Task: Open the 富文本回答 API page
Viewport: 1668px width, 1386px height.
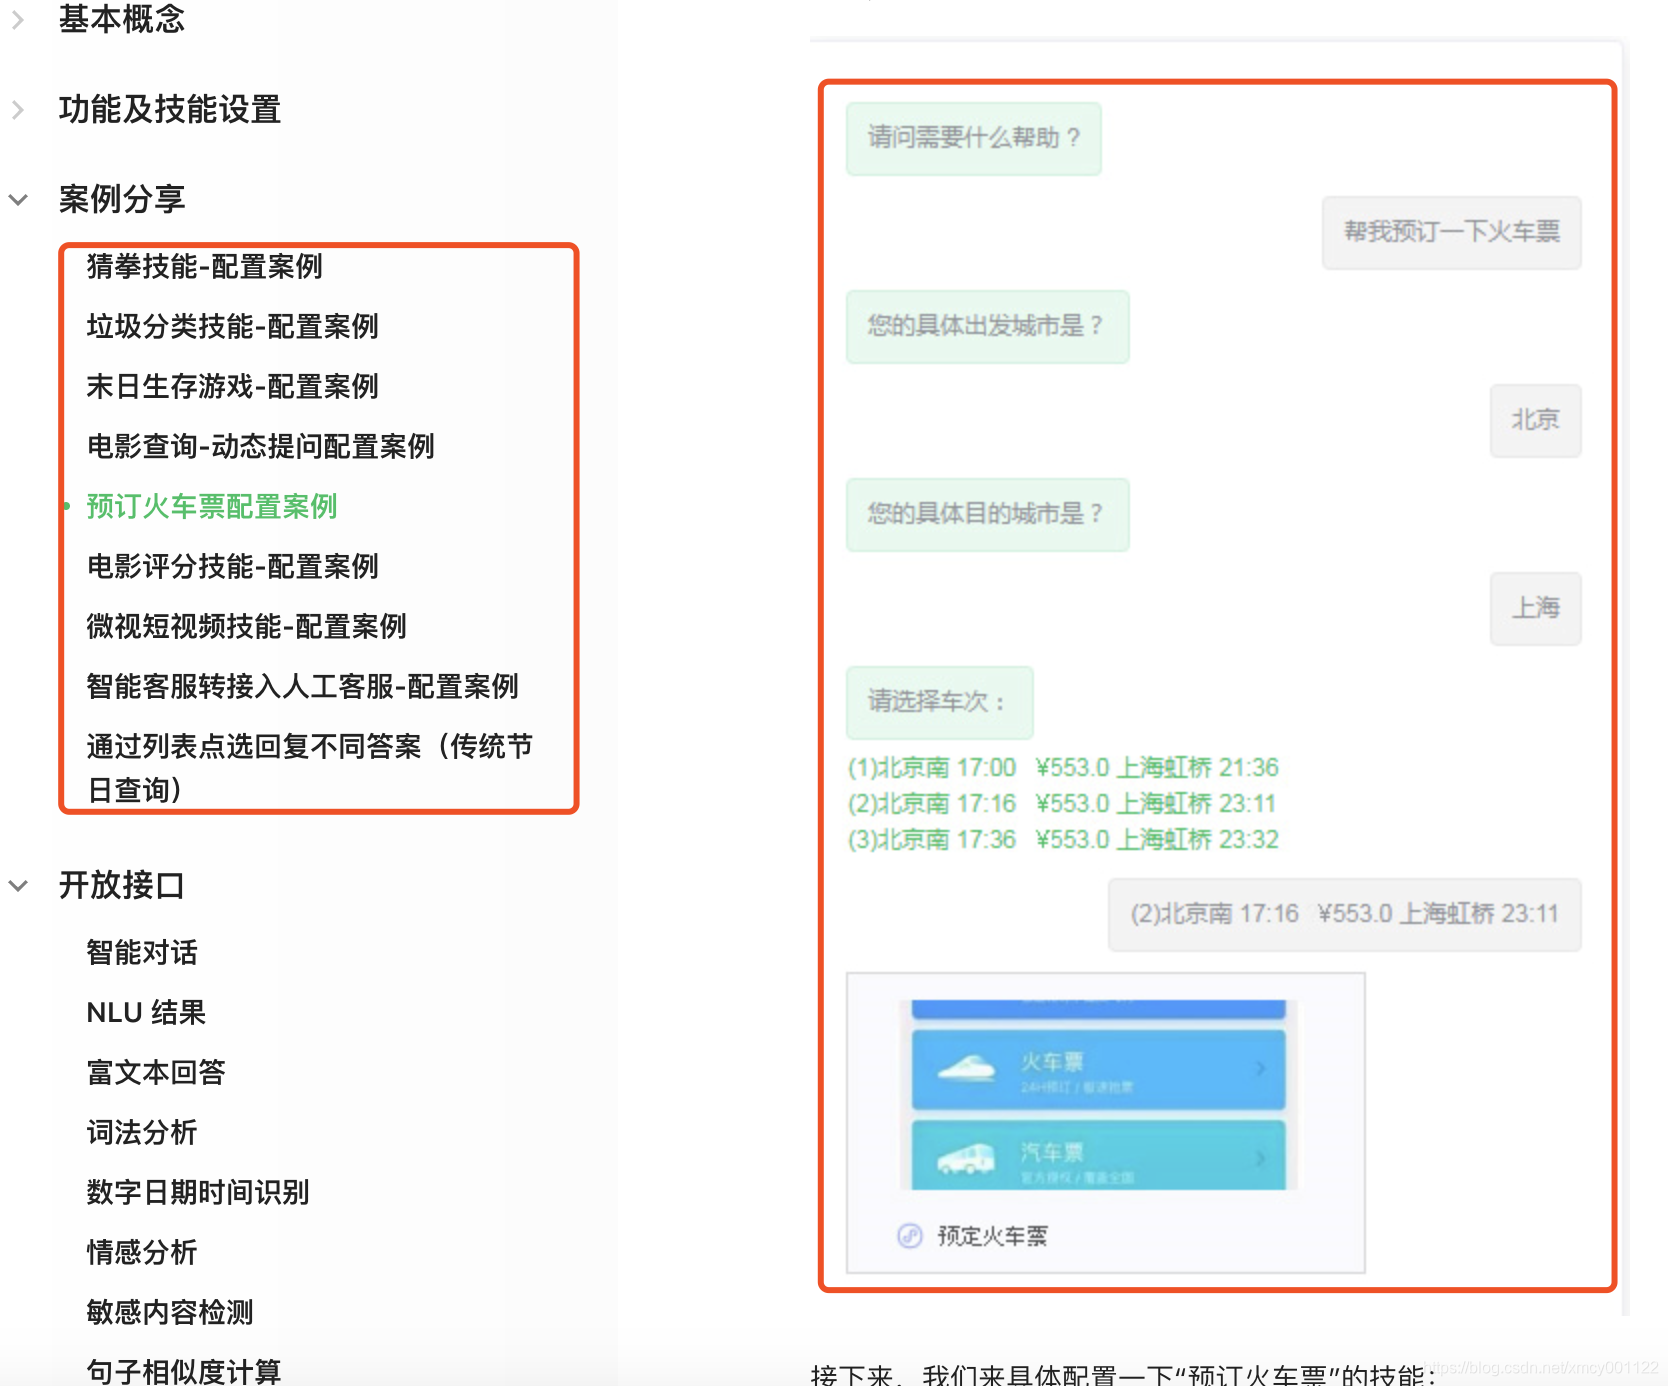Action: [156, 1073]
